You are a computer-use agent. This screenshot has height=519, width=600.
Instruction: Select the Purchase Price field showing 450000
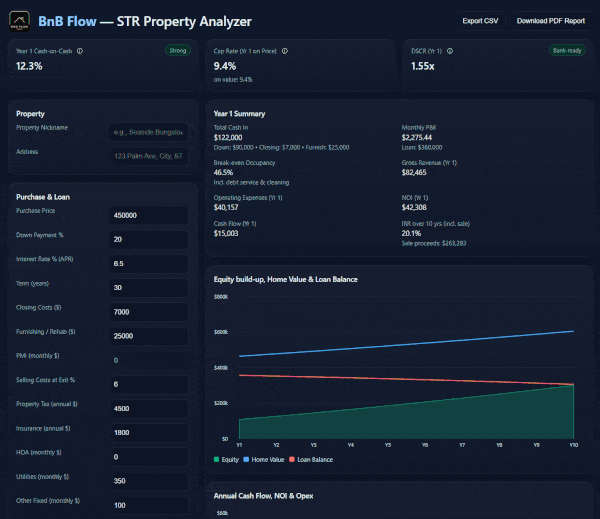click(148, 215)
